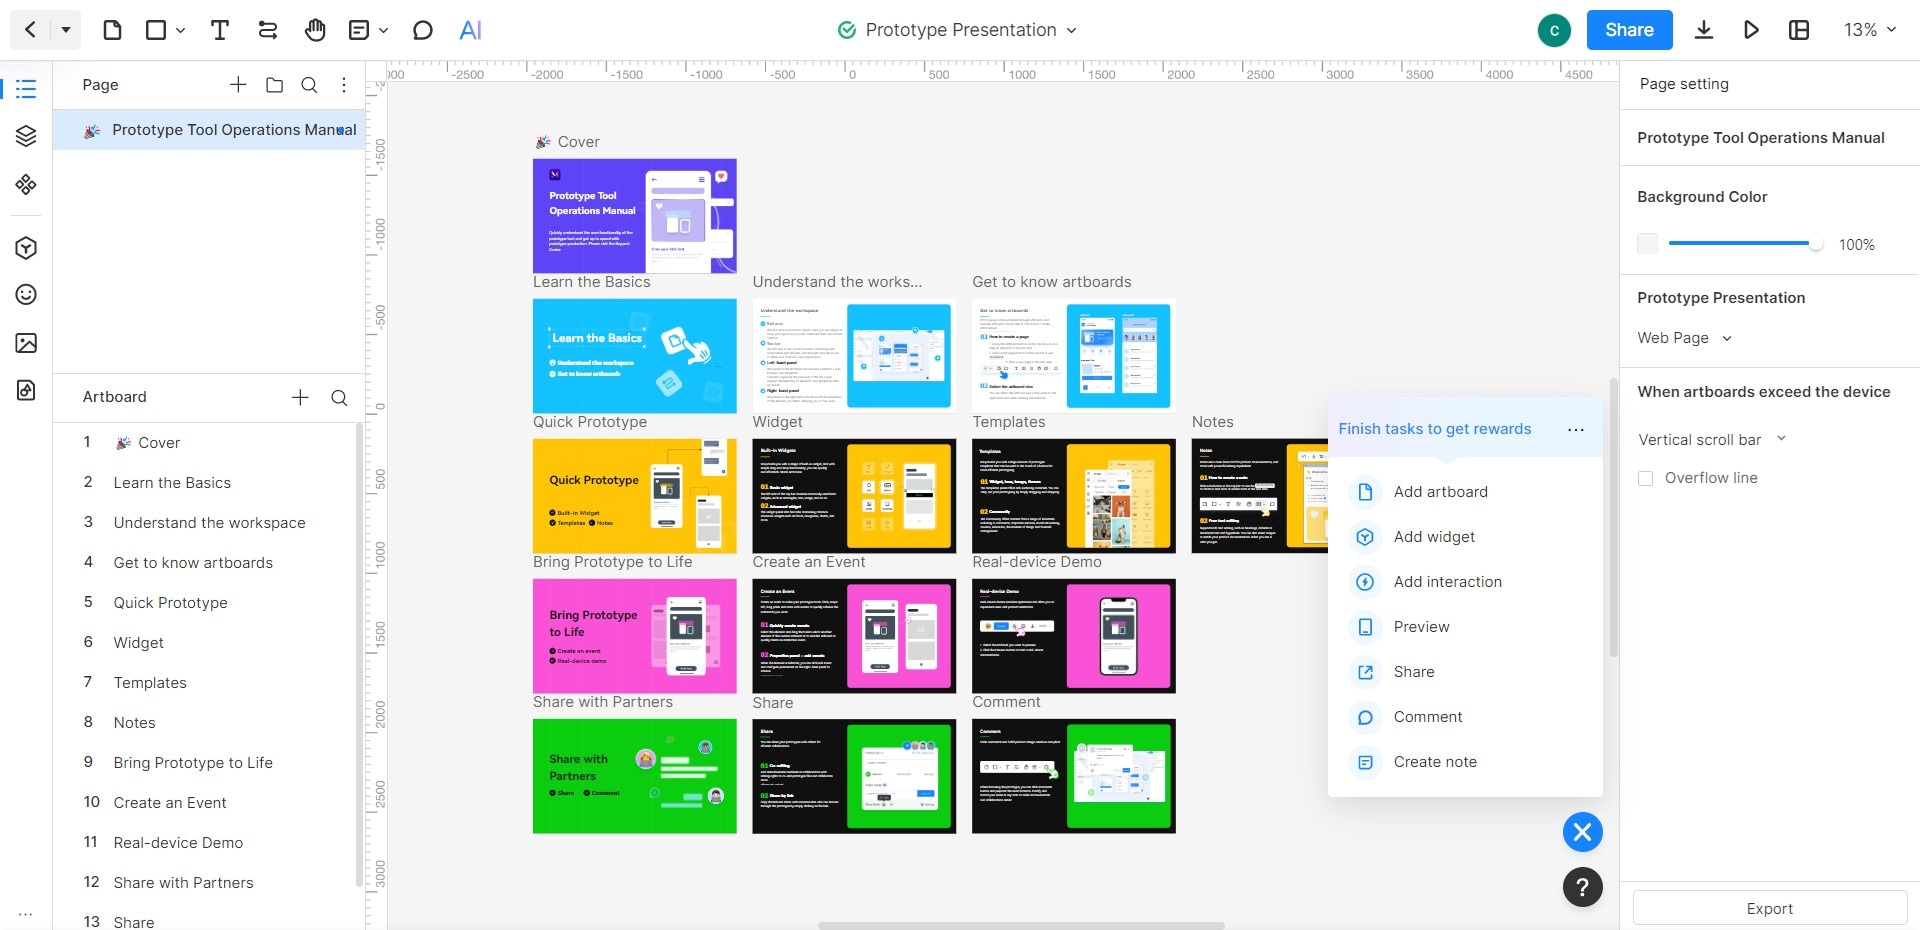The image size is (1920, 930).
Task: Open the layers sidebar panel
Action: [x=26, y=136]
